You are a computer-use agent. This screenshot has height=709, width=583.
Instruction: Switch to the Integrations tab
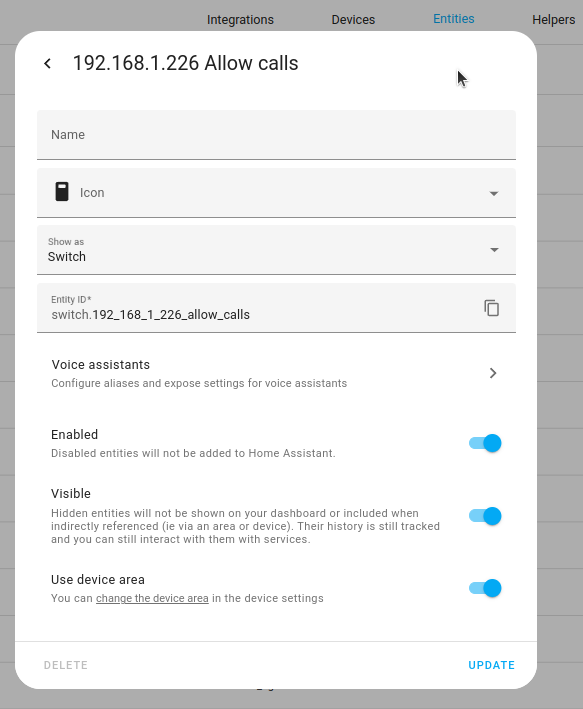240,20
